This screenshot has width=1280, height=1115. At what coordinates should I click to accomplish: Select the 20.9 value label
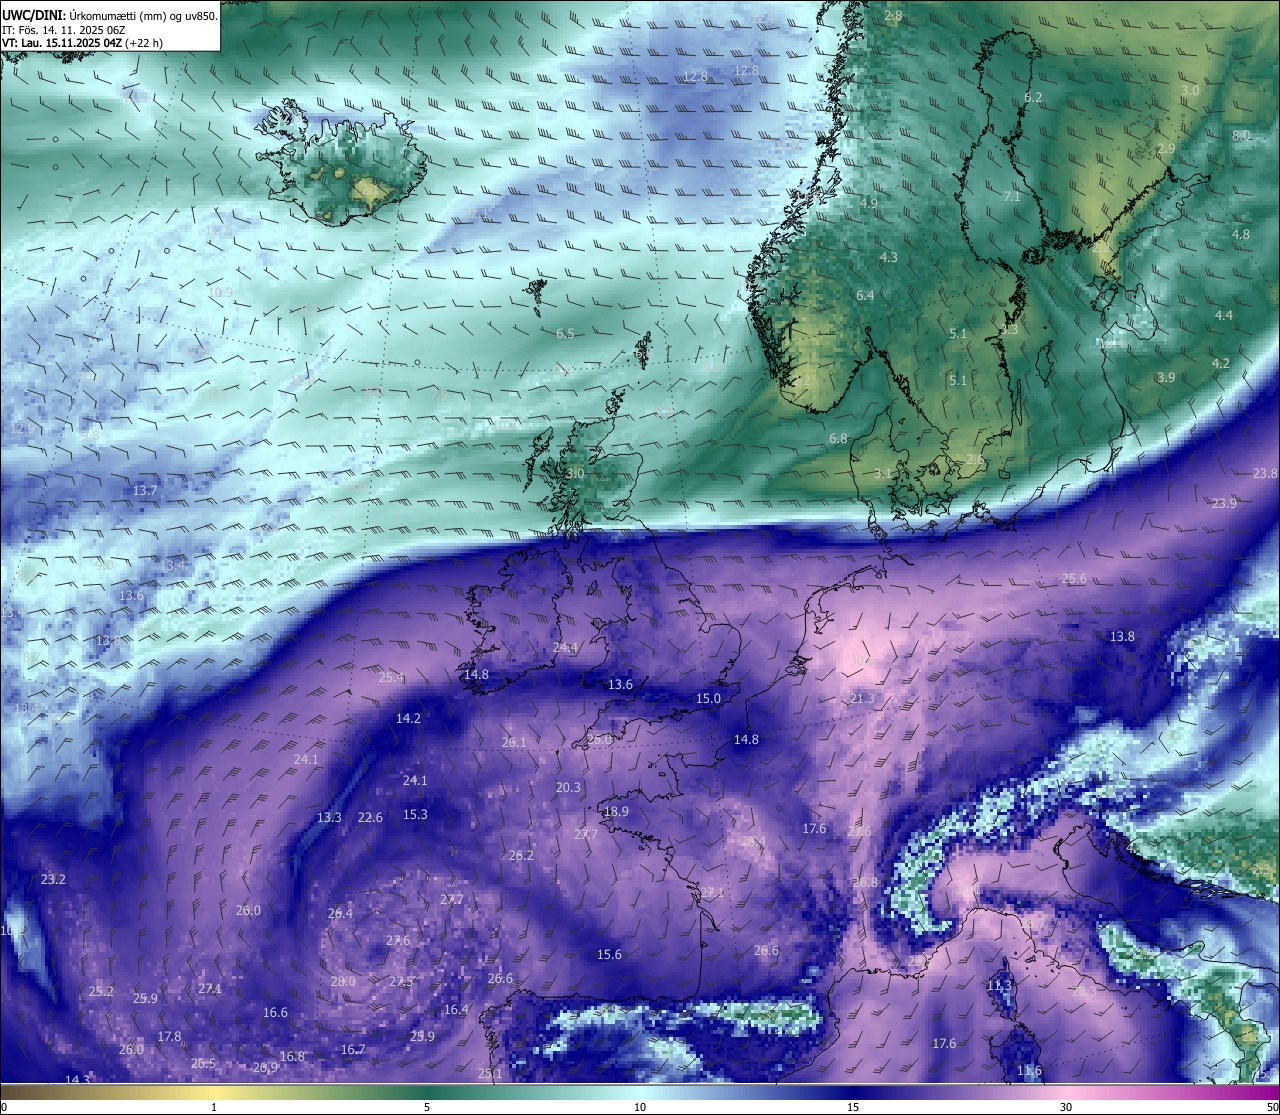point(265,1068)
